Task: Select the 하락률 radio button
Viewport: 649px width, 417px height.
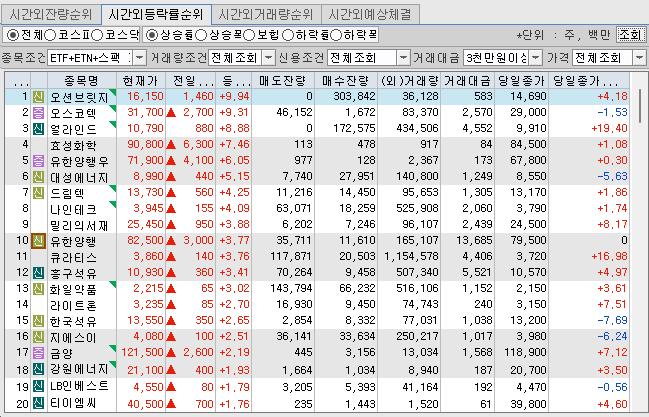Action: (288, 35)
